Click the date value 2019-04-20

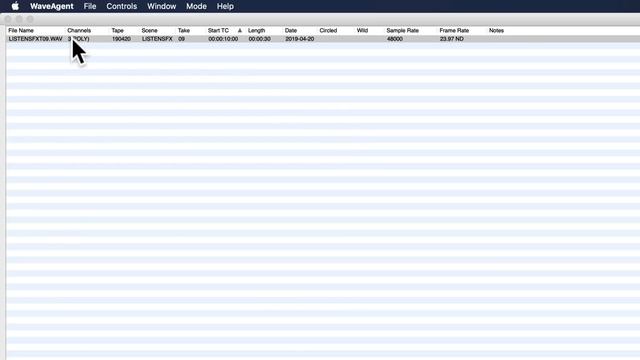300,39
